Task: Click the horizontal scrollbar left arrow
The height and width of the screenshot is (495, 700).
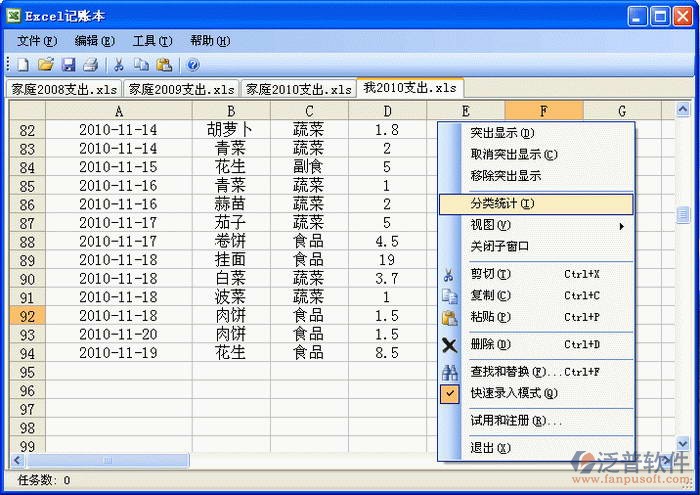Action: pyautogui.click(x=17, y=460)
